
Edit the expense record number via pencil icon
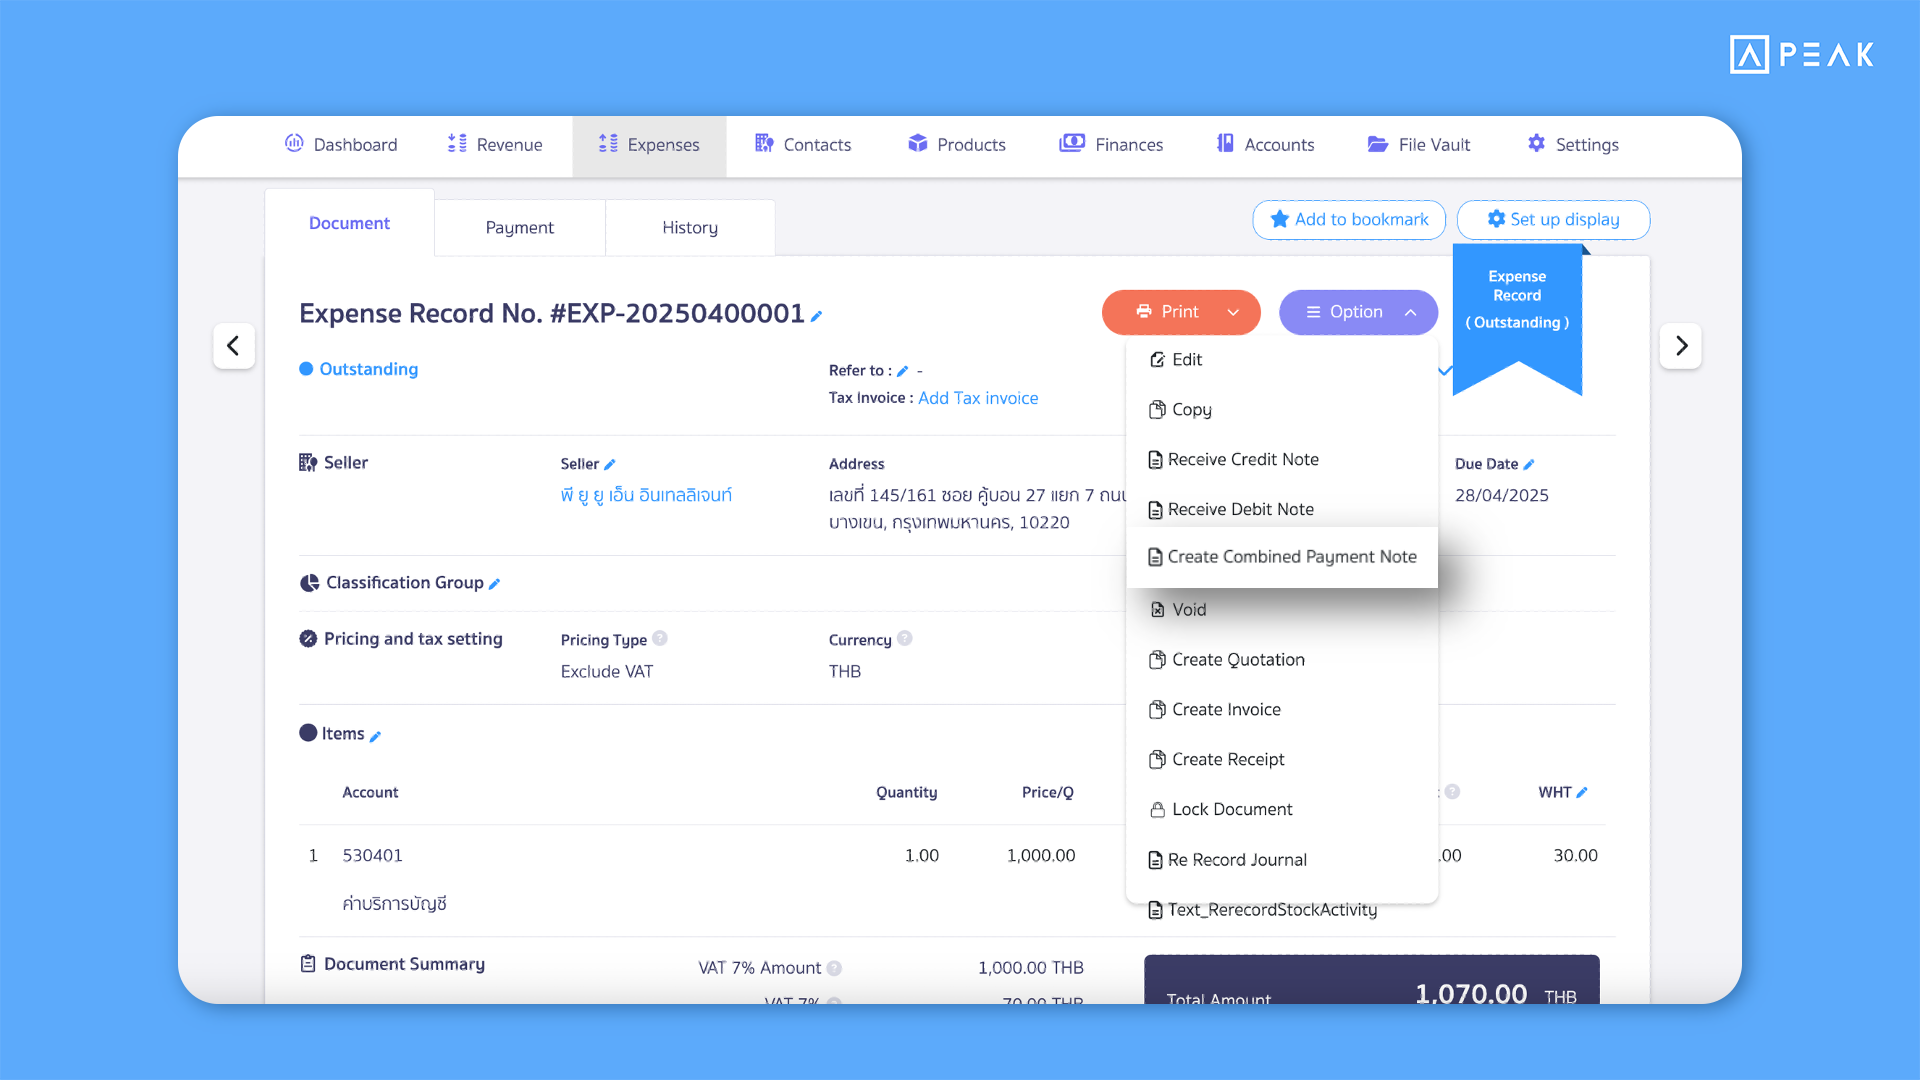pyautogui.click(x=817, y=315)
